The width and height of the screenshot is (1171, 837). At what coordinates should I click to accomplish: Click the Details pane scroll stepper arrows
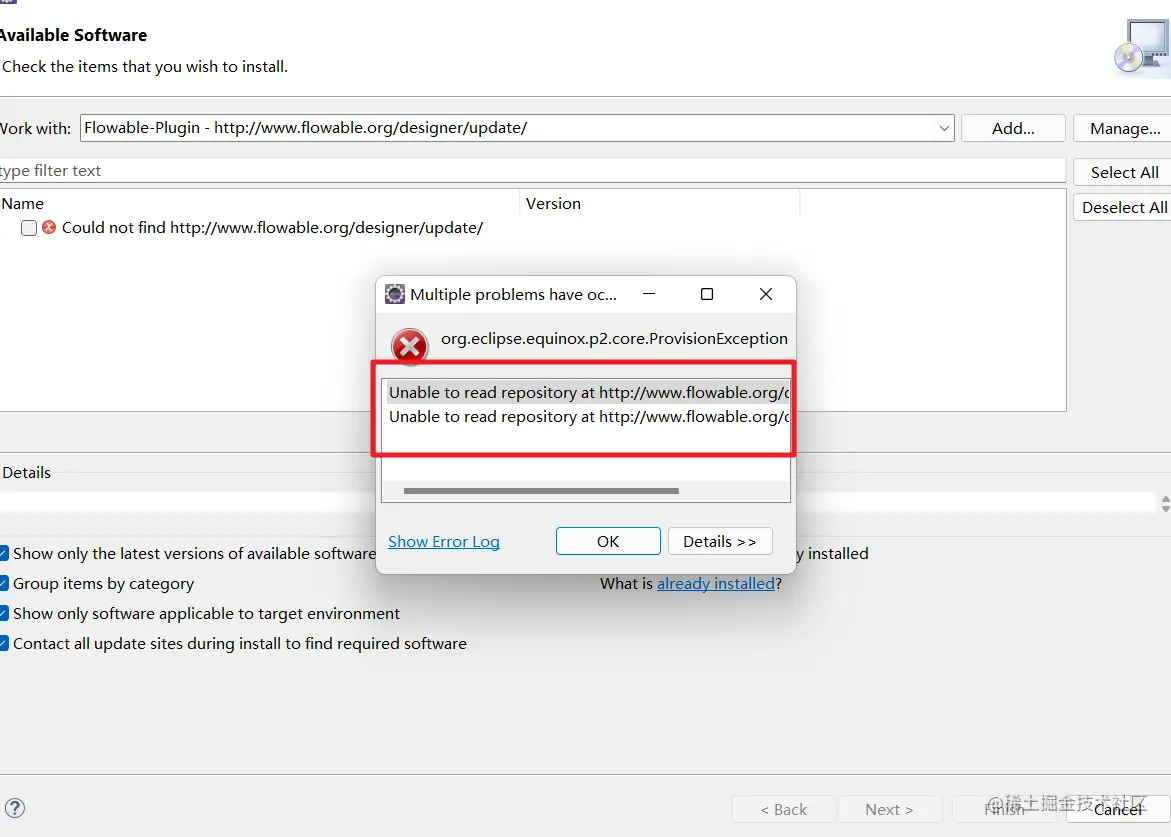pyautogui.click(x=1165, y=504)
